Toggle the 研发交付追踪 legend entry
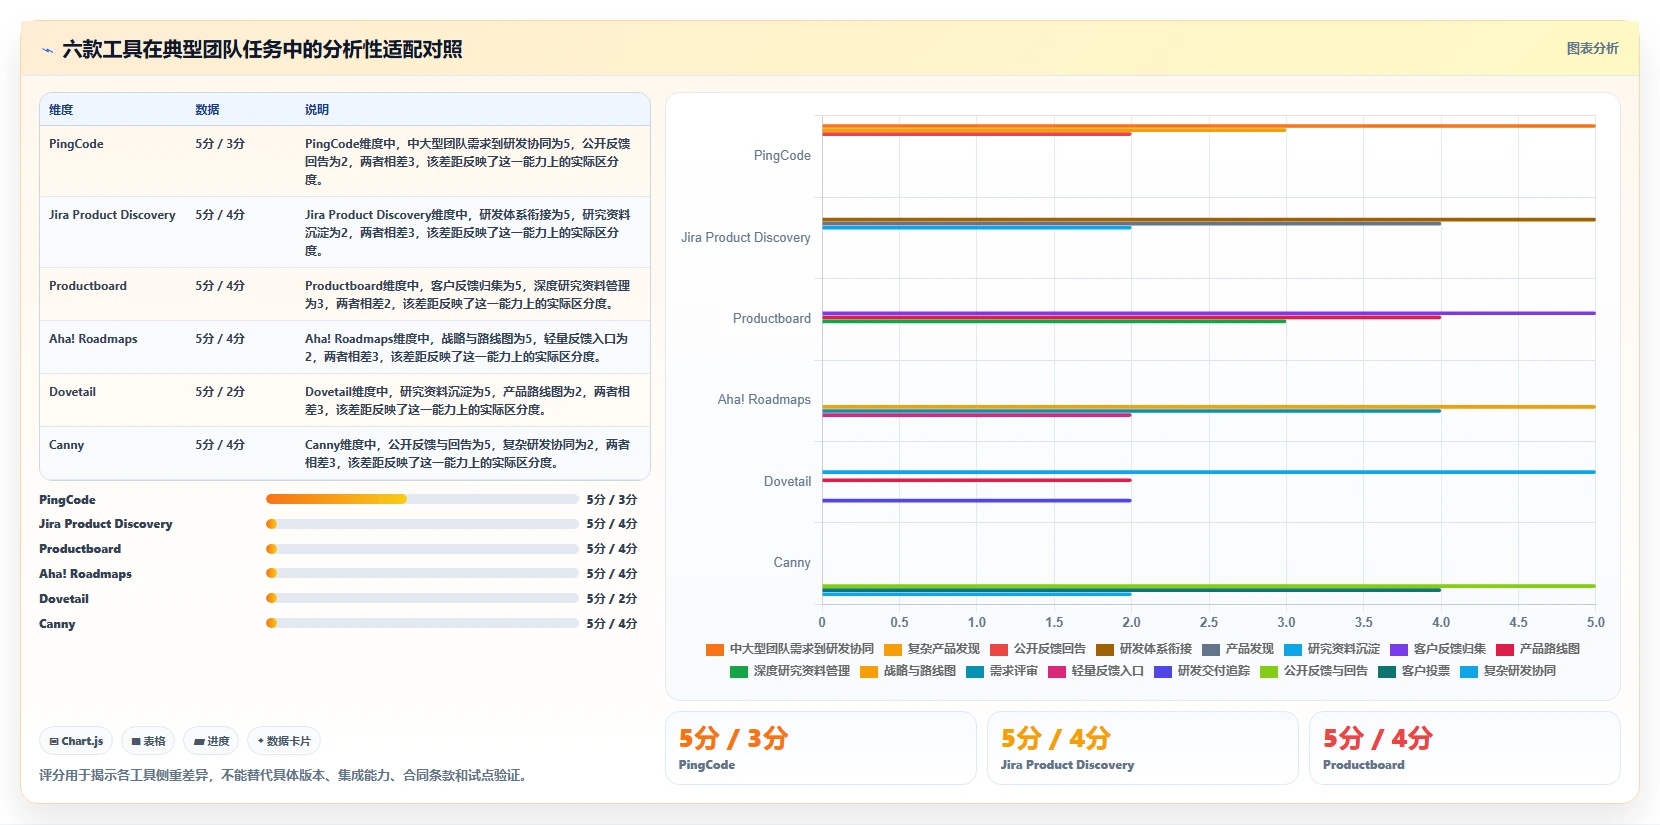Screen dimensions: 1660x825 (x=1202, y=671)
